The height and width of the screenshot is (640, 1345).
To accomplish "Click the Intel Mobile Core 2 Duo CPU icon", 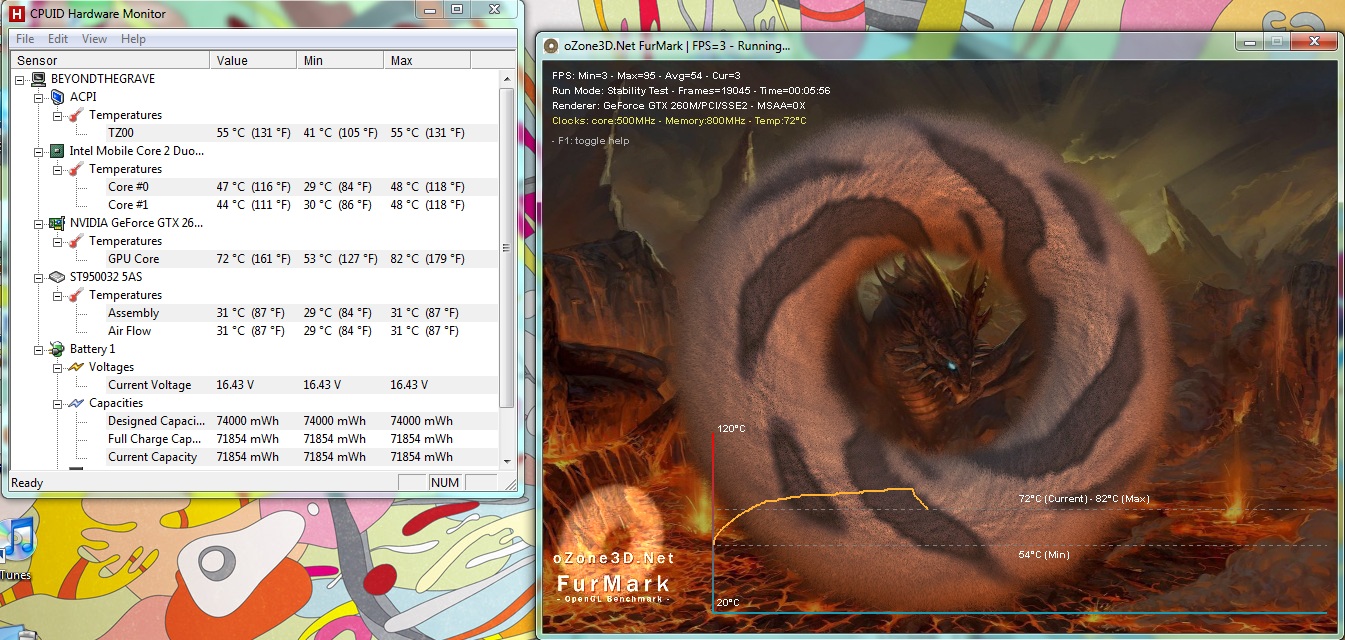I will [57, 151].
